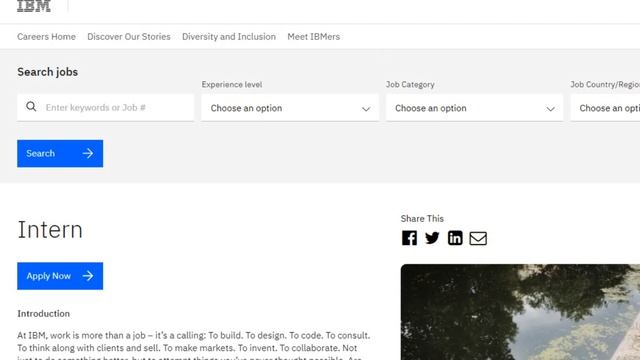The width and height of the screenshot is (640, 360).
Task: Open the Job Country/Region dropdown
Action: [x=605, y=108]
